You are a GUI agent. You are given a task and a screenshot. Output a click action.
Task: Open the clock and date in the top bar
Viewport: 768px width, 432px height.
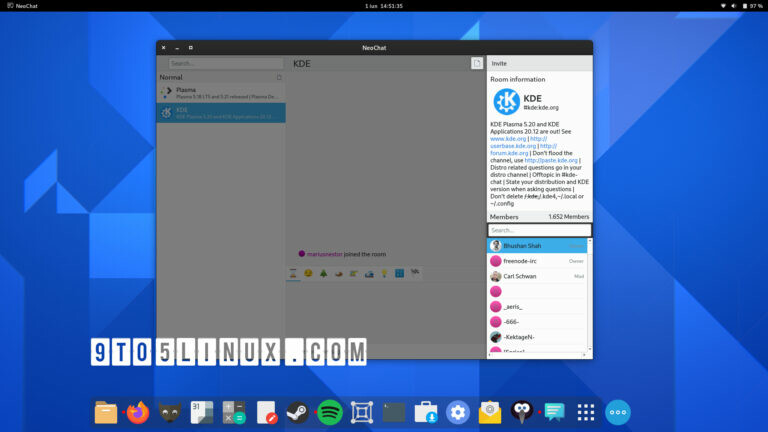[x=384, y=6]
